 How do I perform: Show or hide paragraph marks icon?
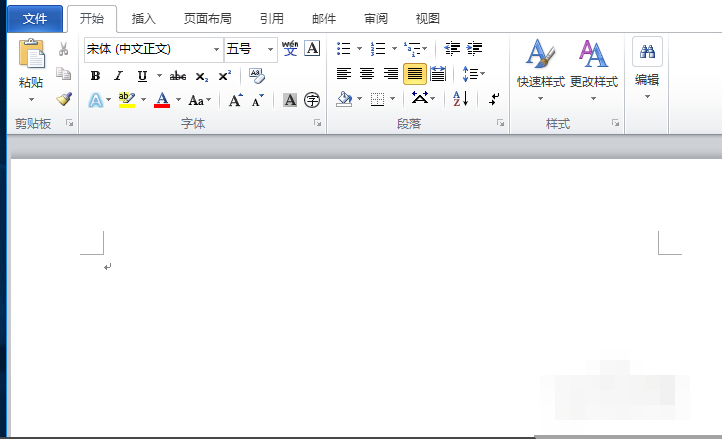[x=494, y=99]
